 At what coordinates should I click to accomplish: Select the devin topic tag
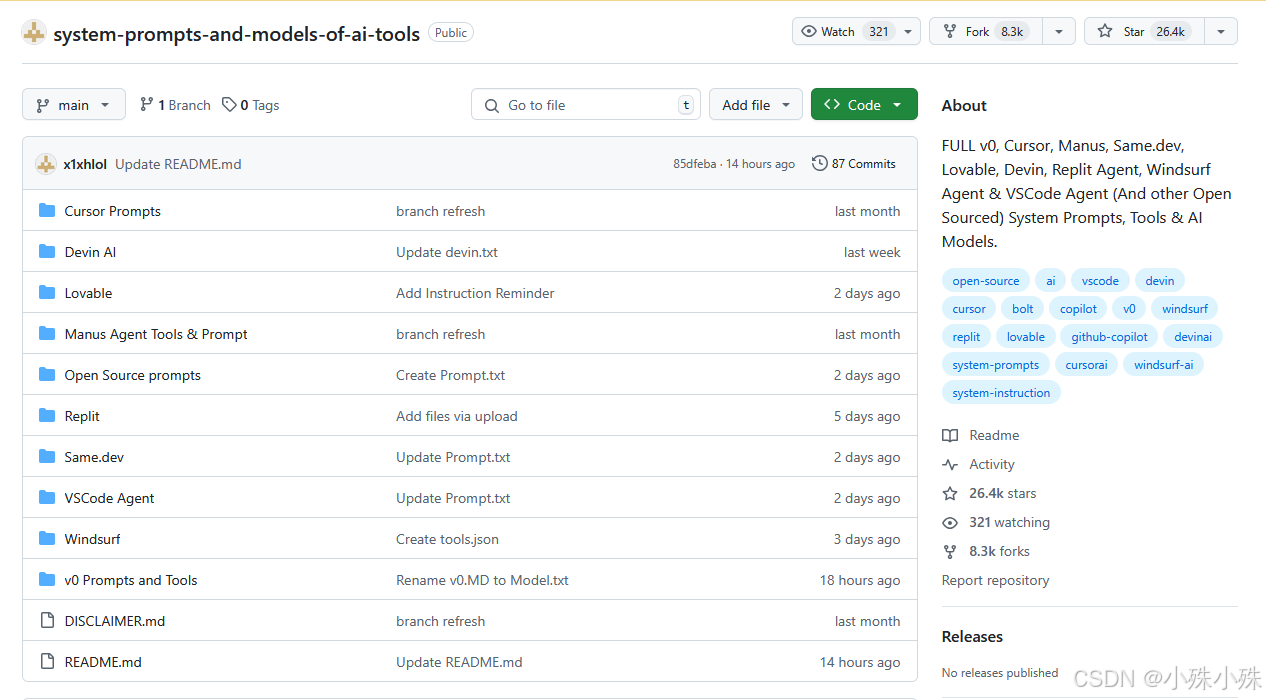(x=1160, y=281)
